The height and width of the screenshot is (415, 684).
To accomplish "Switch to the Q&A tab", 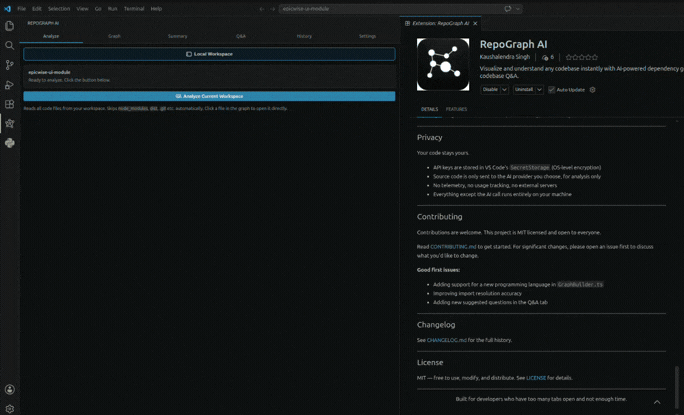I will 241,36.
